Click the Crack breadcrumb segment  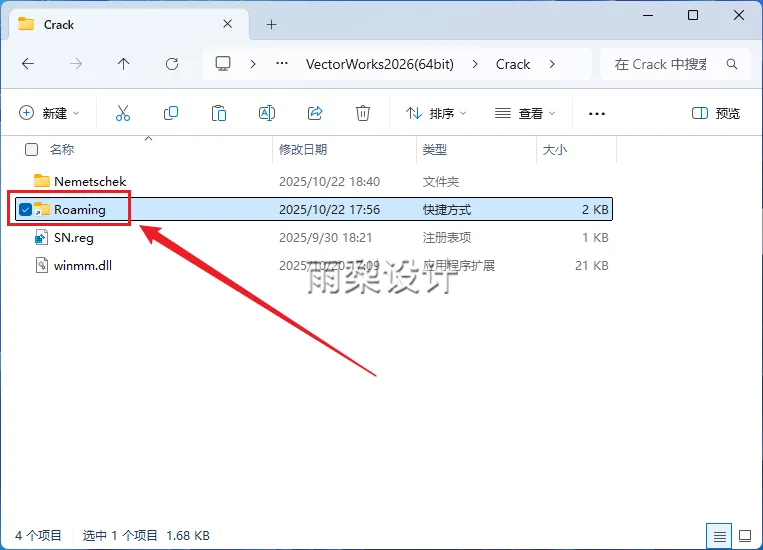click(512, 64)
